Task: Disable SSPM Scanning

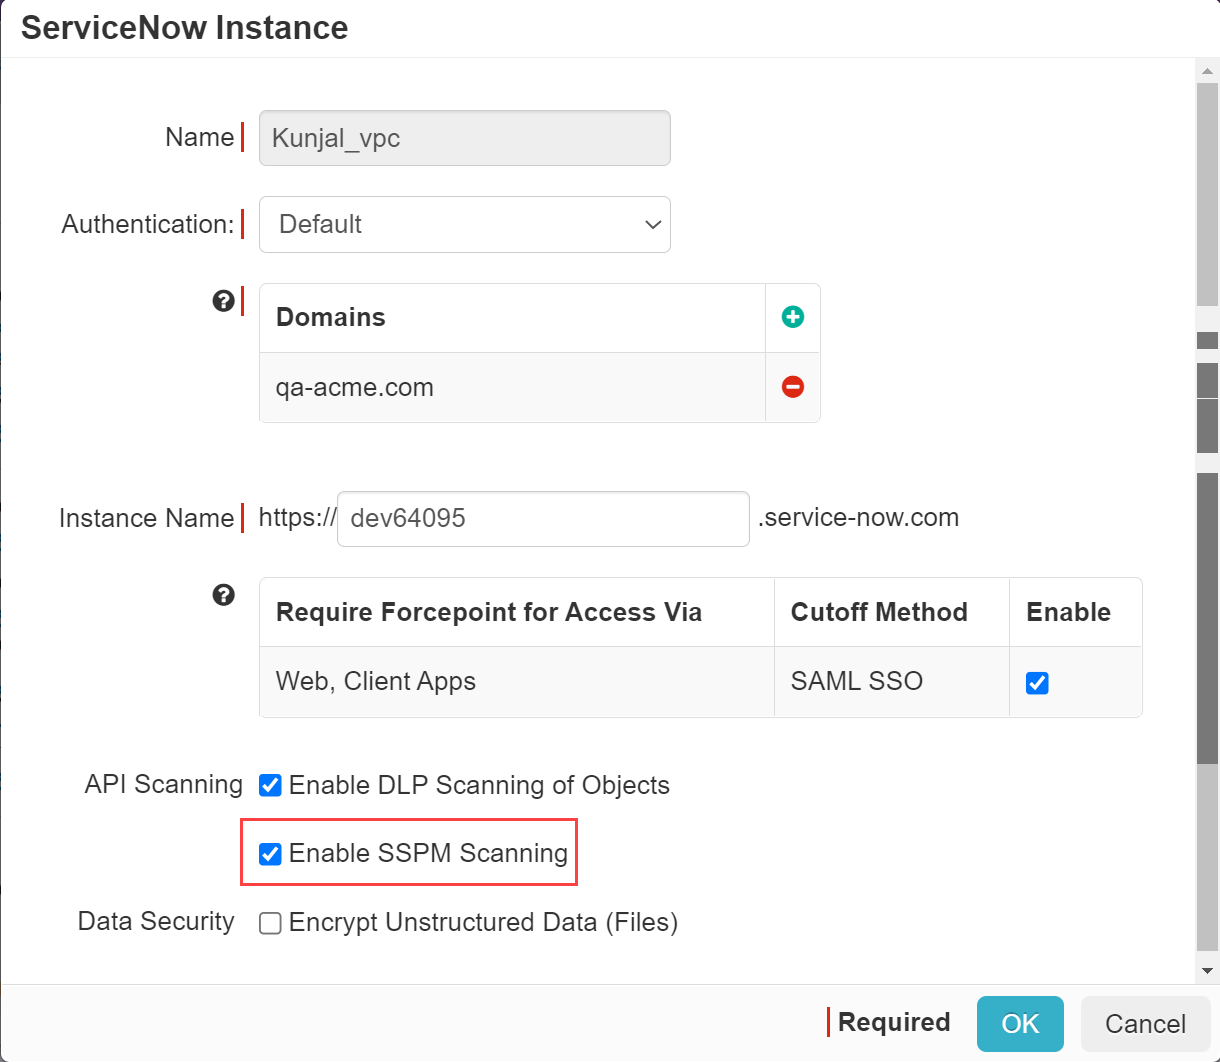Action: point(270,853)
